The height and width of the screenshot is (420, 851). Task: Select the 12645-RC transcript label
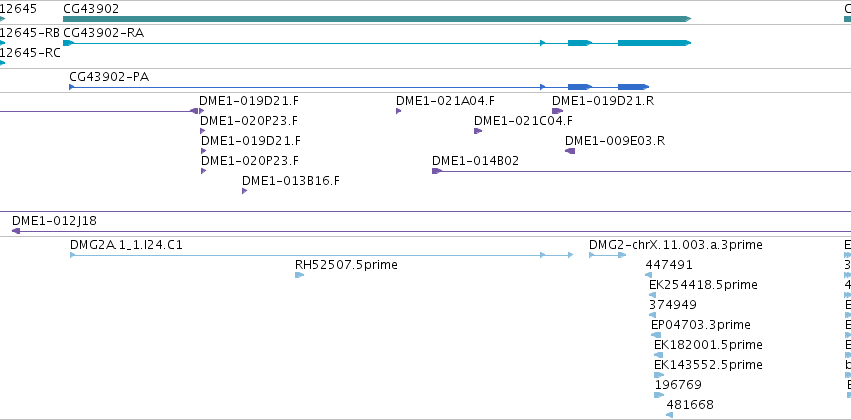click(x=30, y=53)
